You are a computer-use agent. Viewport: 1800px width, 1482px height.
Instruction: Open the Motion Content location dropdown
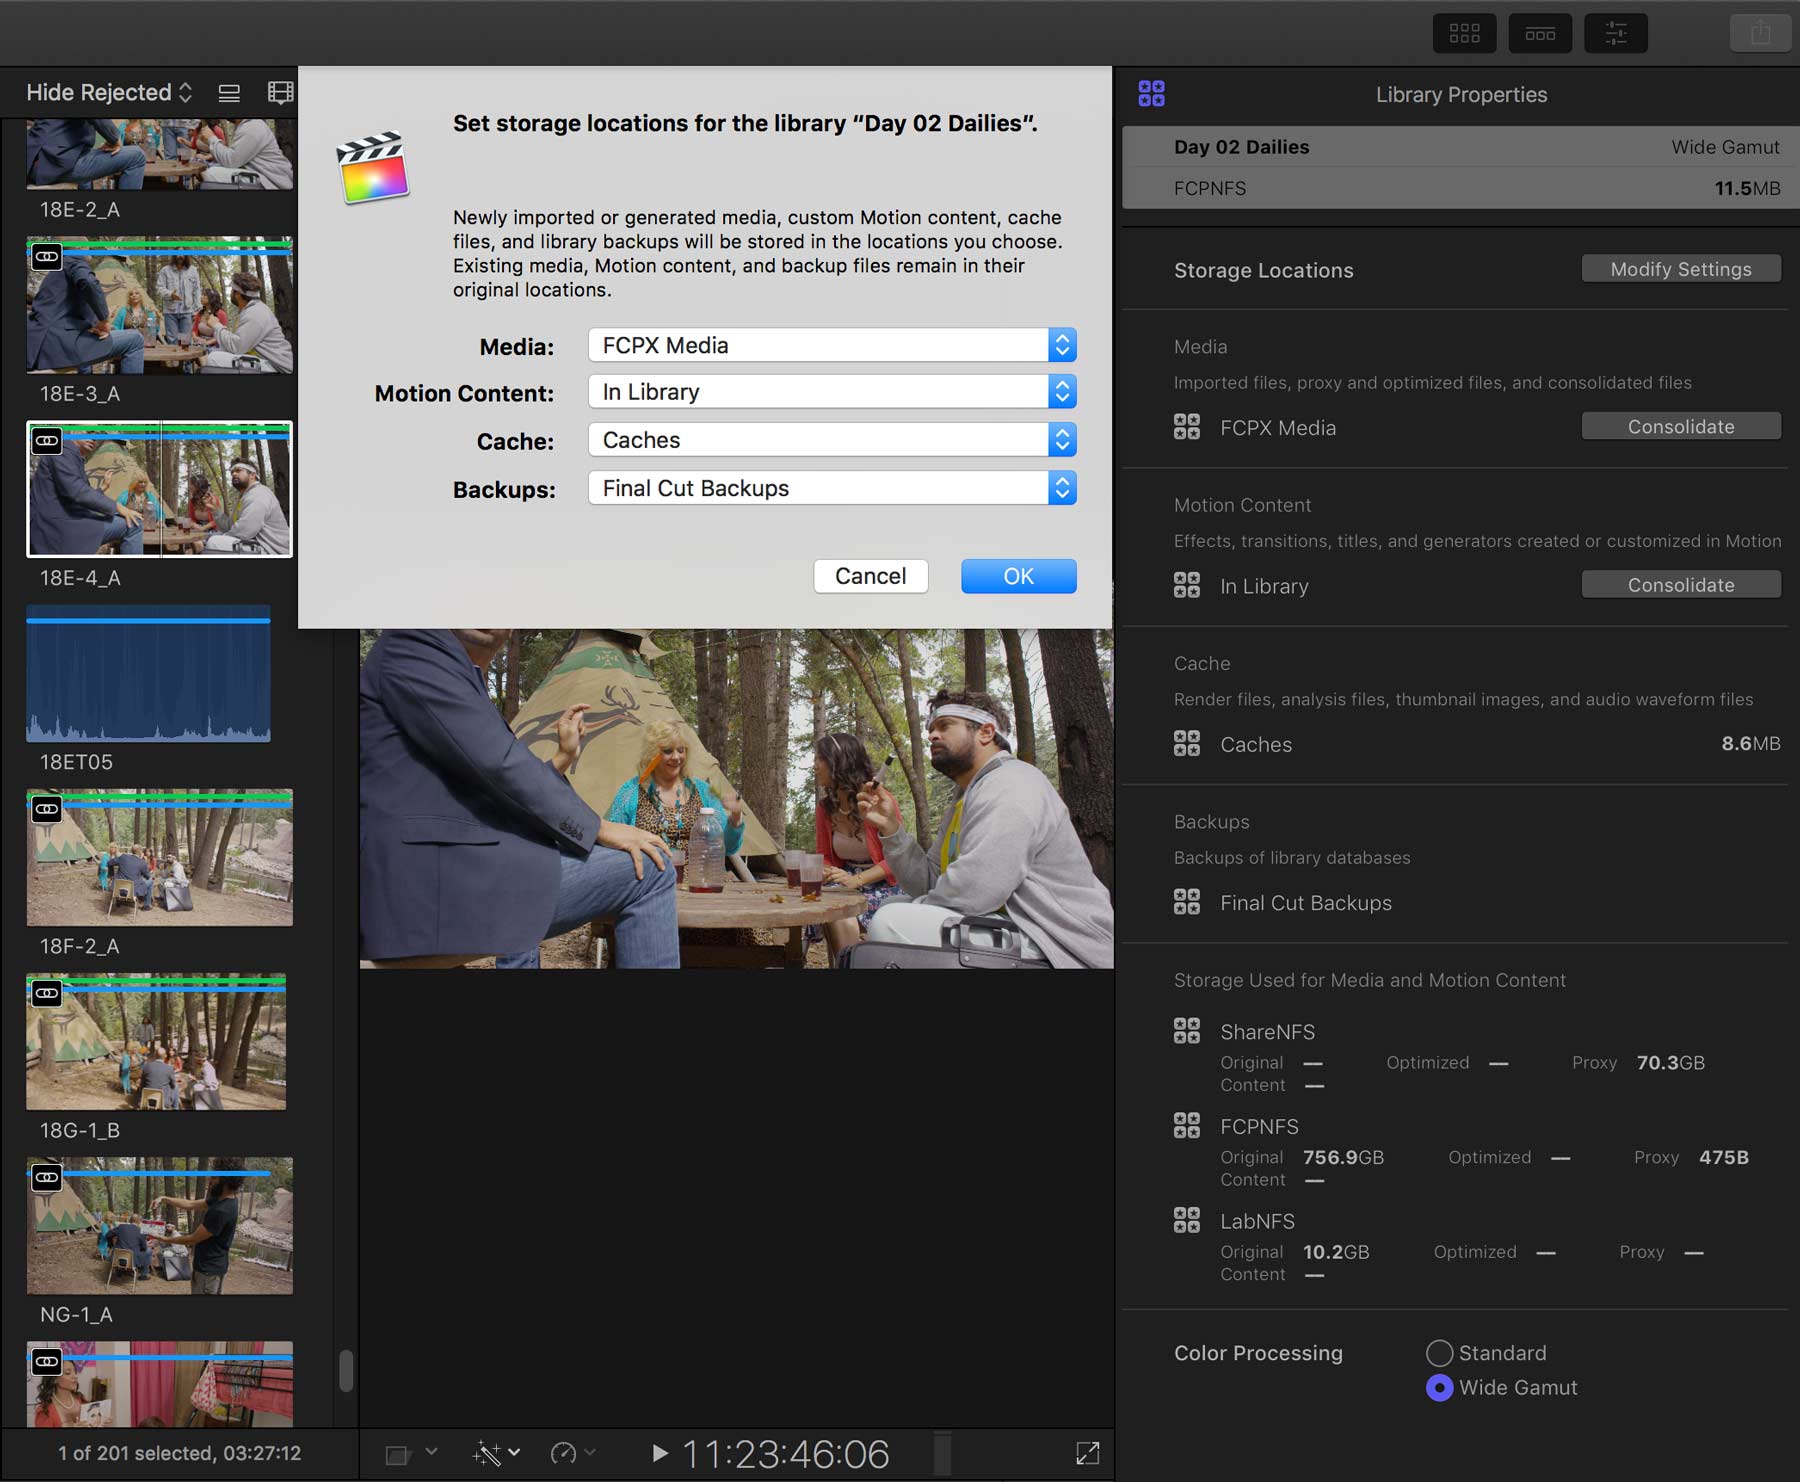coord(832,392)
